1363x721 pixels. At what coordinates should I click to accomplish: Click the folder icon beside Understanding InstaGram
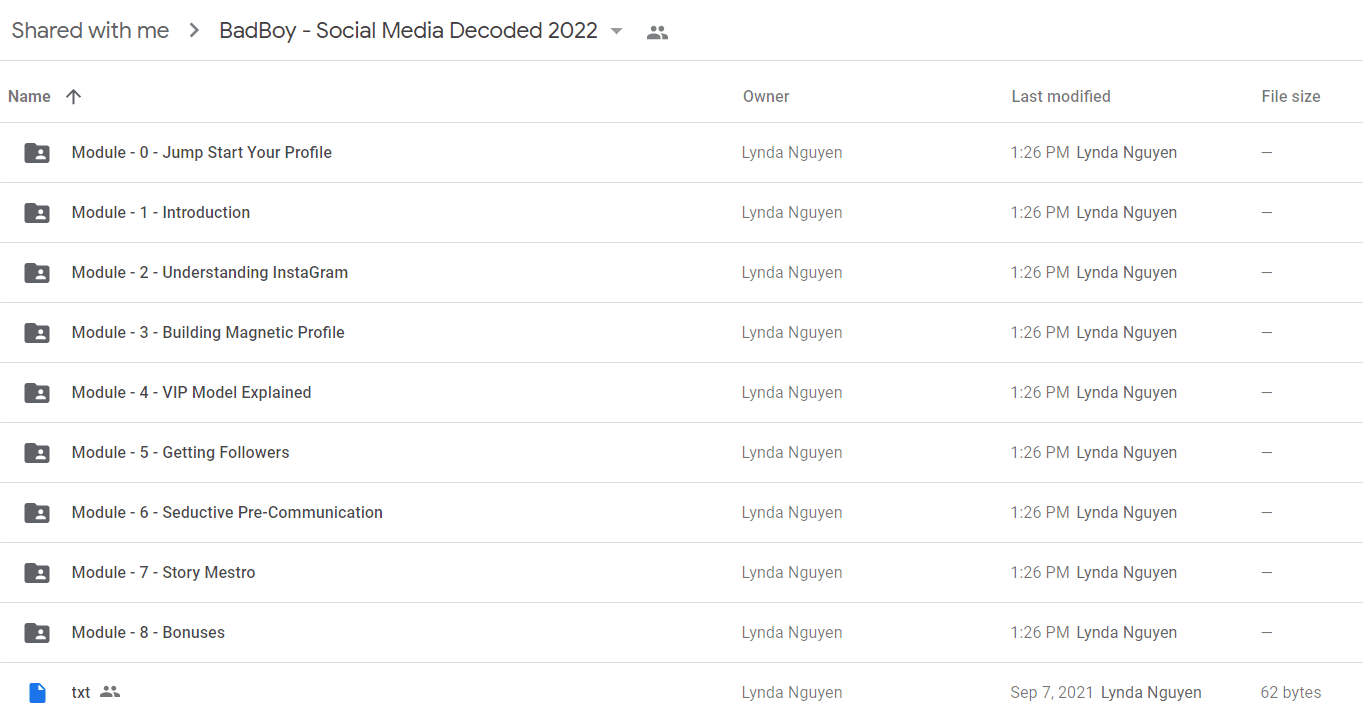(37, 273)
